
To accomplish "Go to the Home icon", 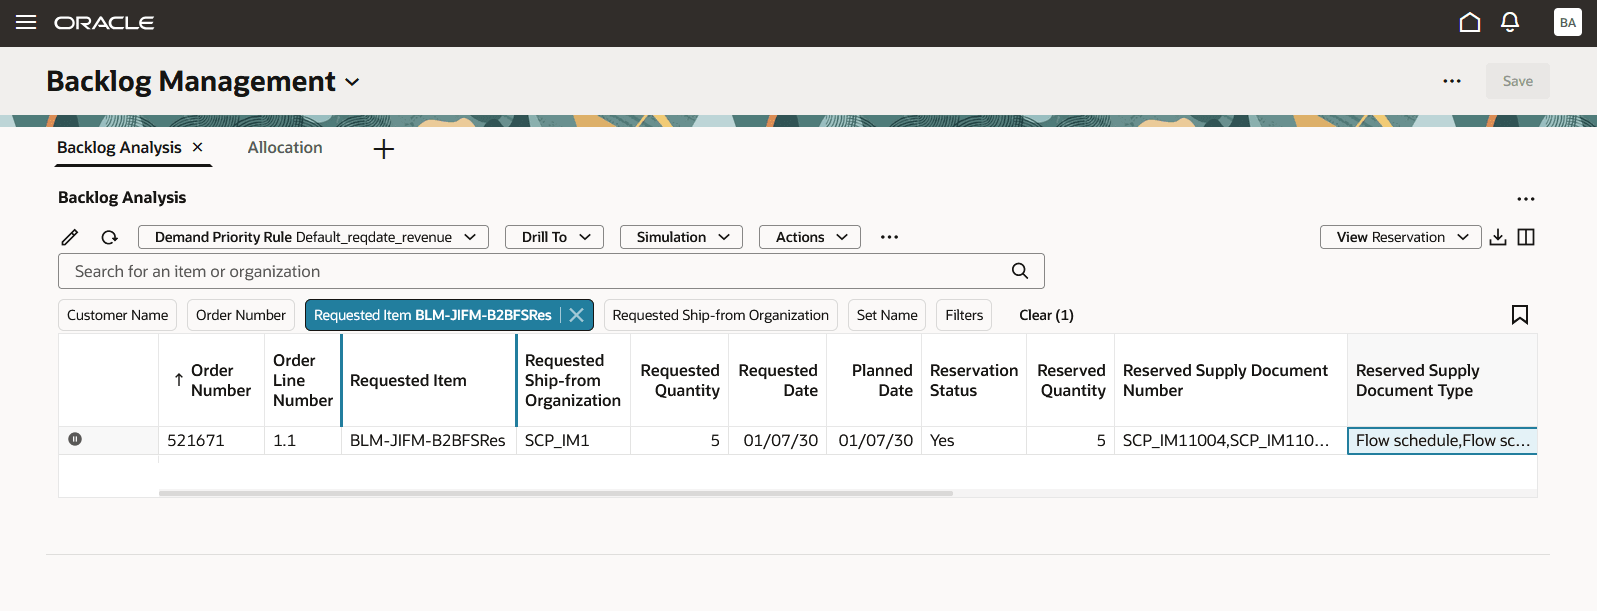I will click(x=1469, y=22).
